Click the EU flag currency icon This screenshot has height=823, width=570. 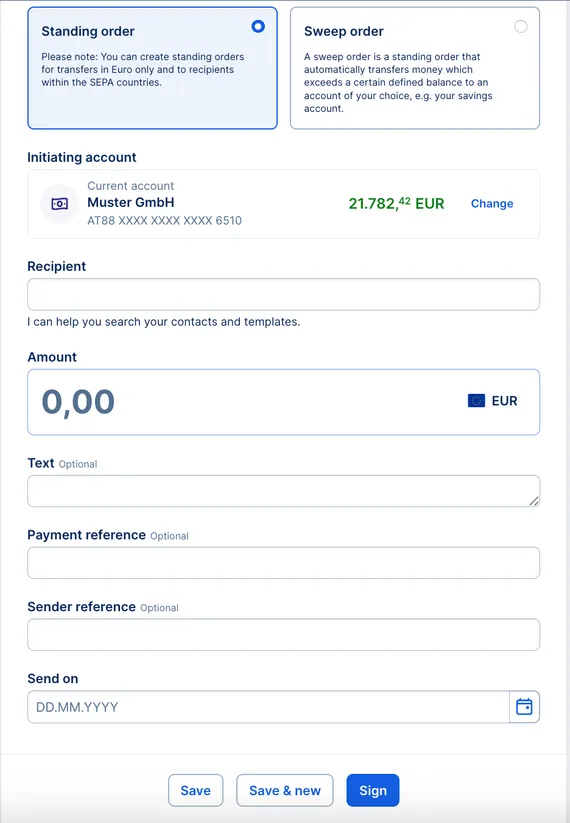[x=476, y=401]
